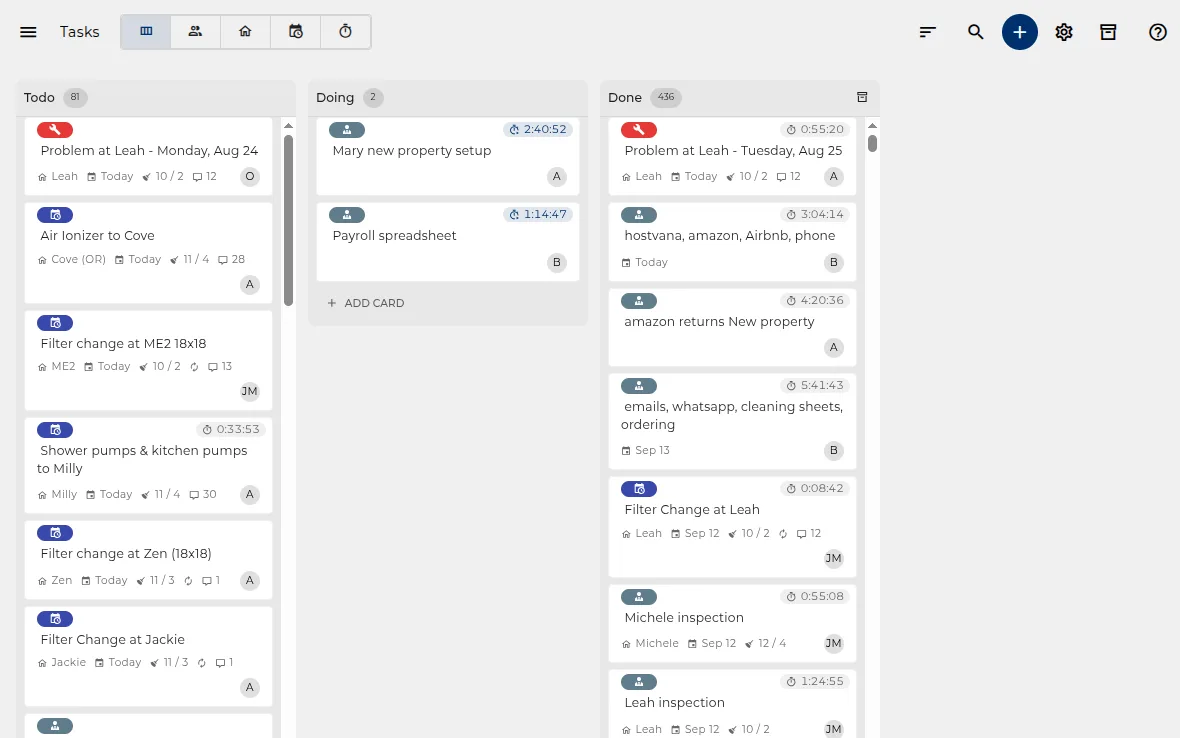Open the sort and filter options
The height and width of the screenshot is (738, 1180).
[928, 32]
